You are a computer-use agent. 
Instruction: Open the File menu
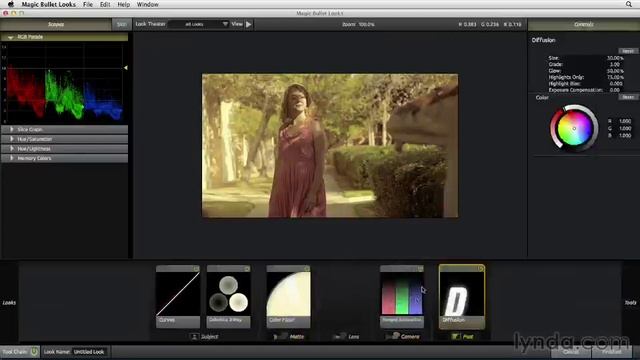coord(88,4)
